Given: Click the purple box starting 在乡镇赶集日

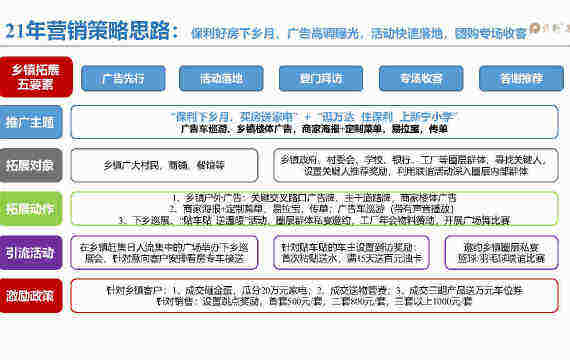Looking at the screenshot, I should pos(164,252).
